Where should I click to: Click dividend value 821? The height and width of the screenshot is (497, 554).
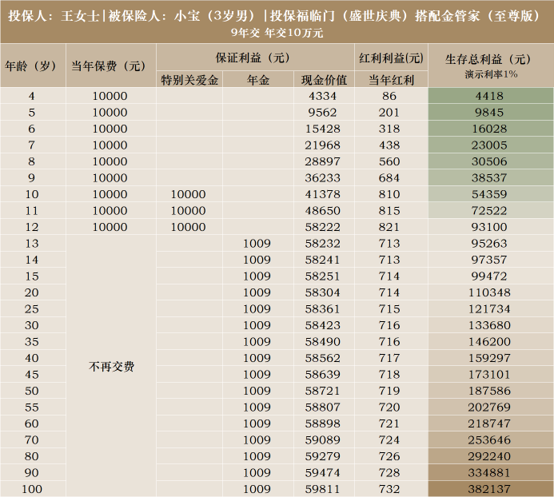[x=389, y=227]
